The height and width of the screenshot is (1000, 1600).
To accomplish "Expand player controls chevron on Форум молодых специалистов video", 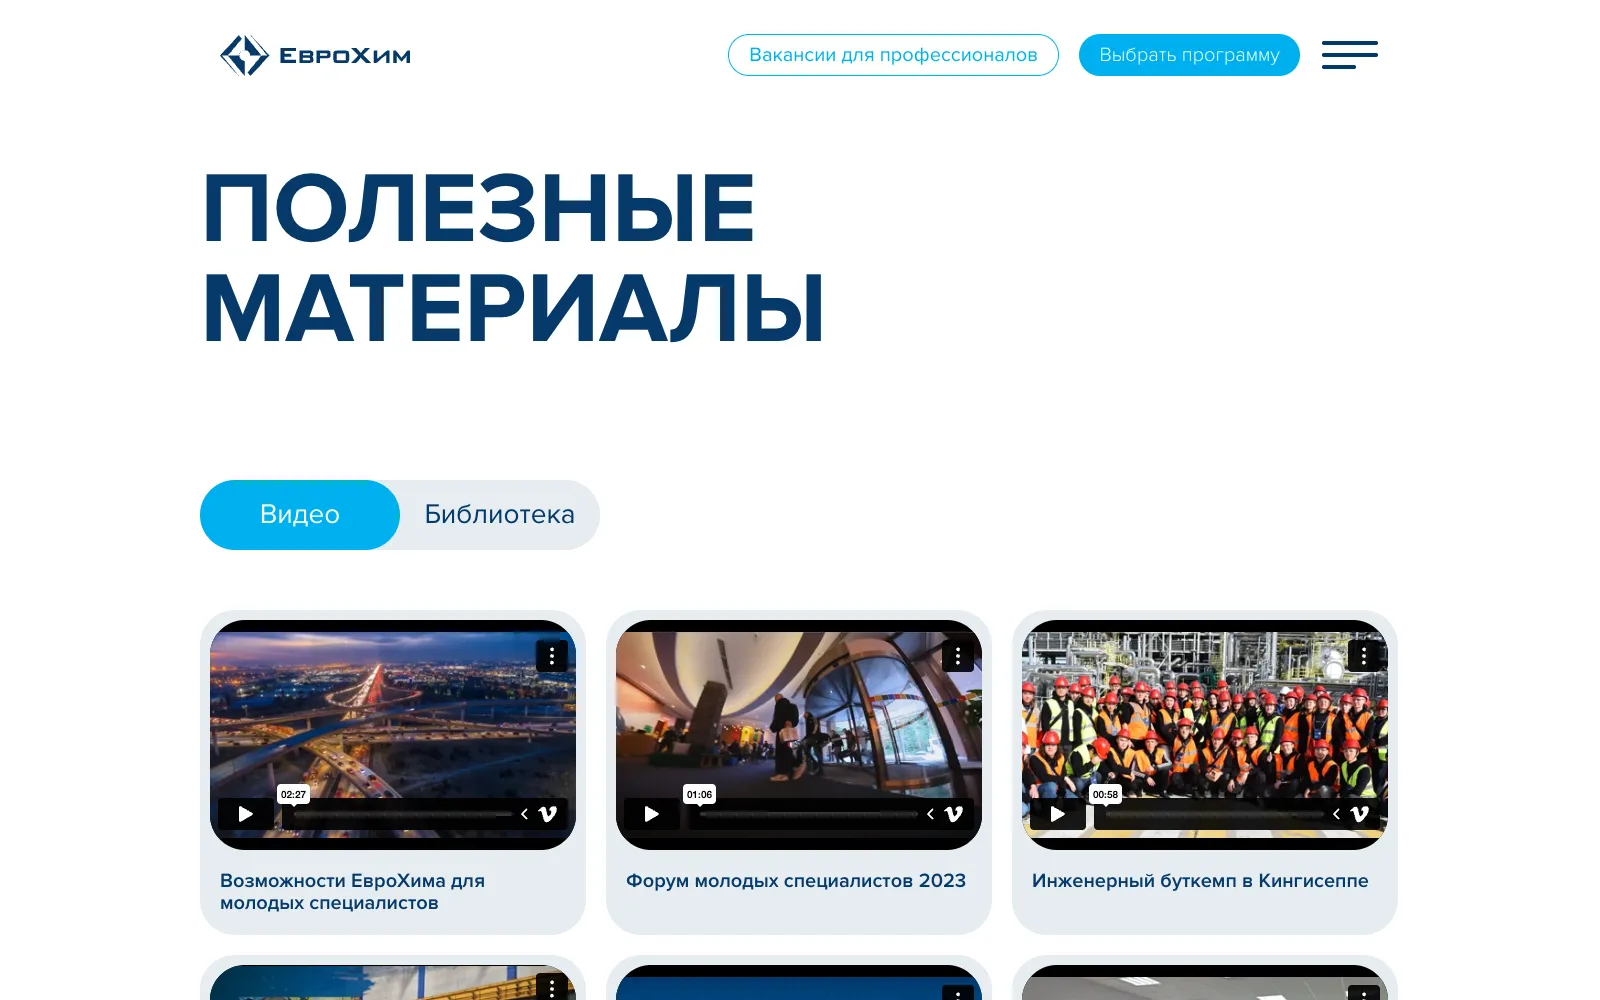I will (930, 814).
